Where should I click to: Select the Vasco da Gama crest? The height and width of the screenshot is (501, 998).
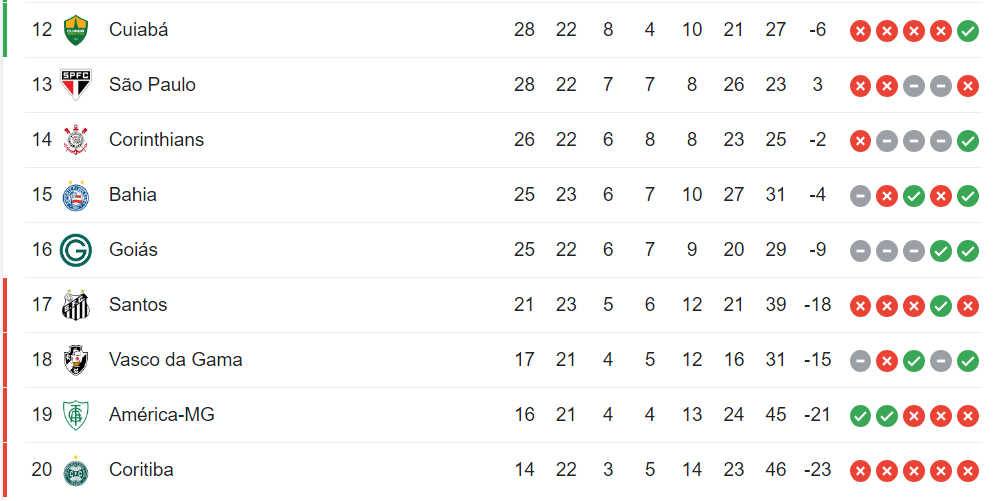(x=75, y=360)
